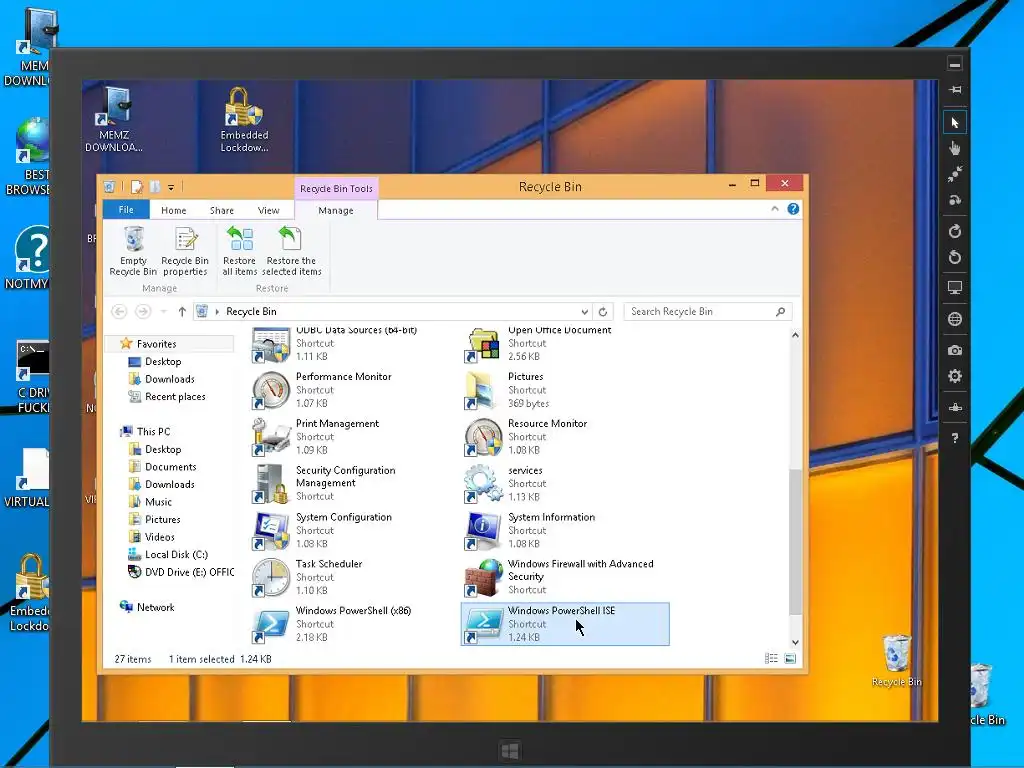Select the services shortcut gear icon
Screen dimensions: 1024x768
click(483, 484)
